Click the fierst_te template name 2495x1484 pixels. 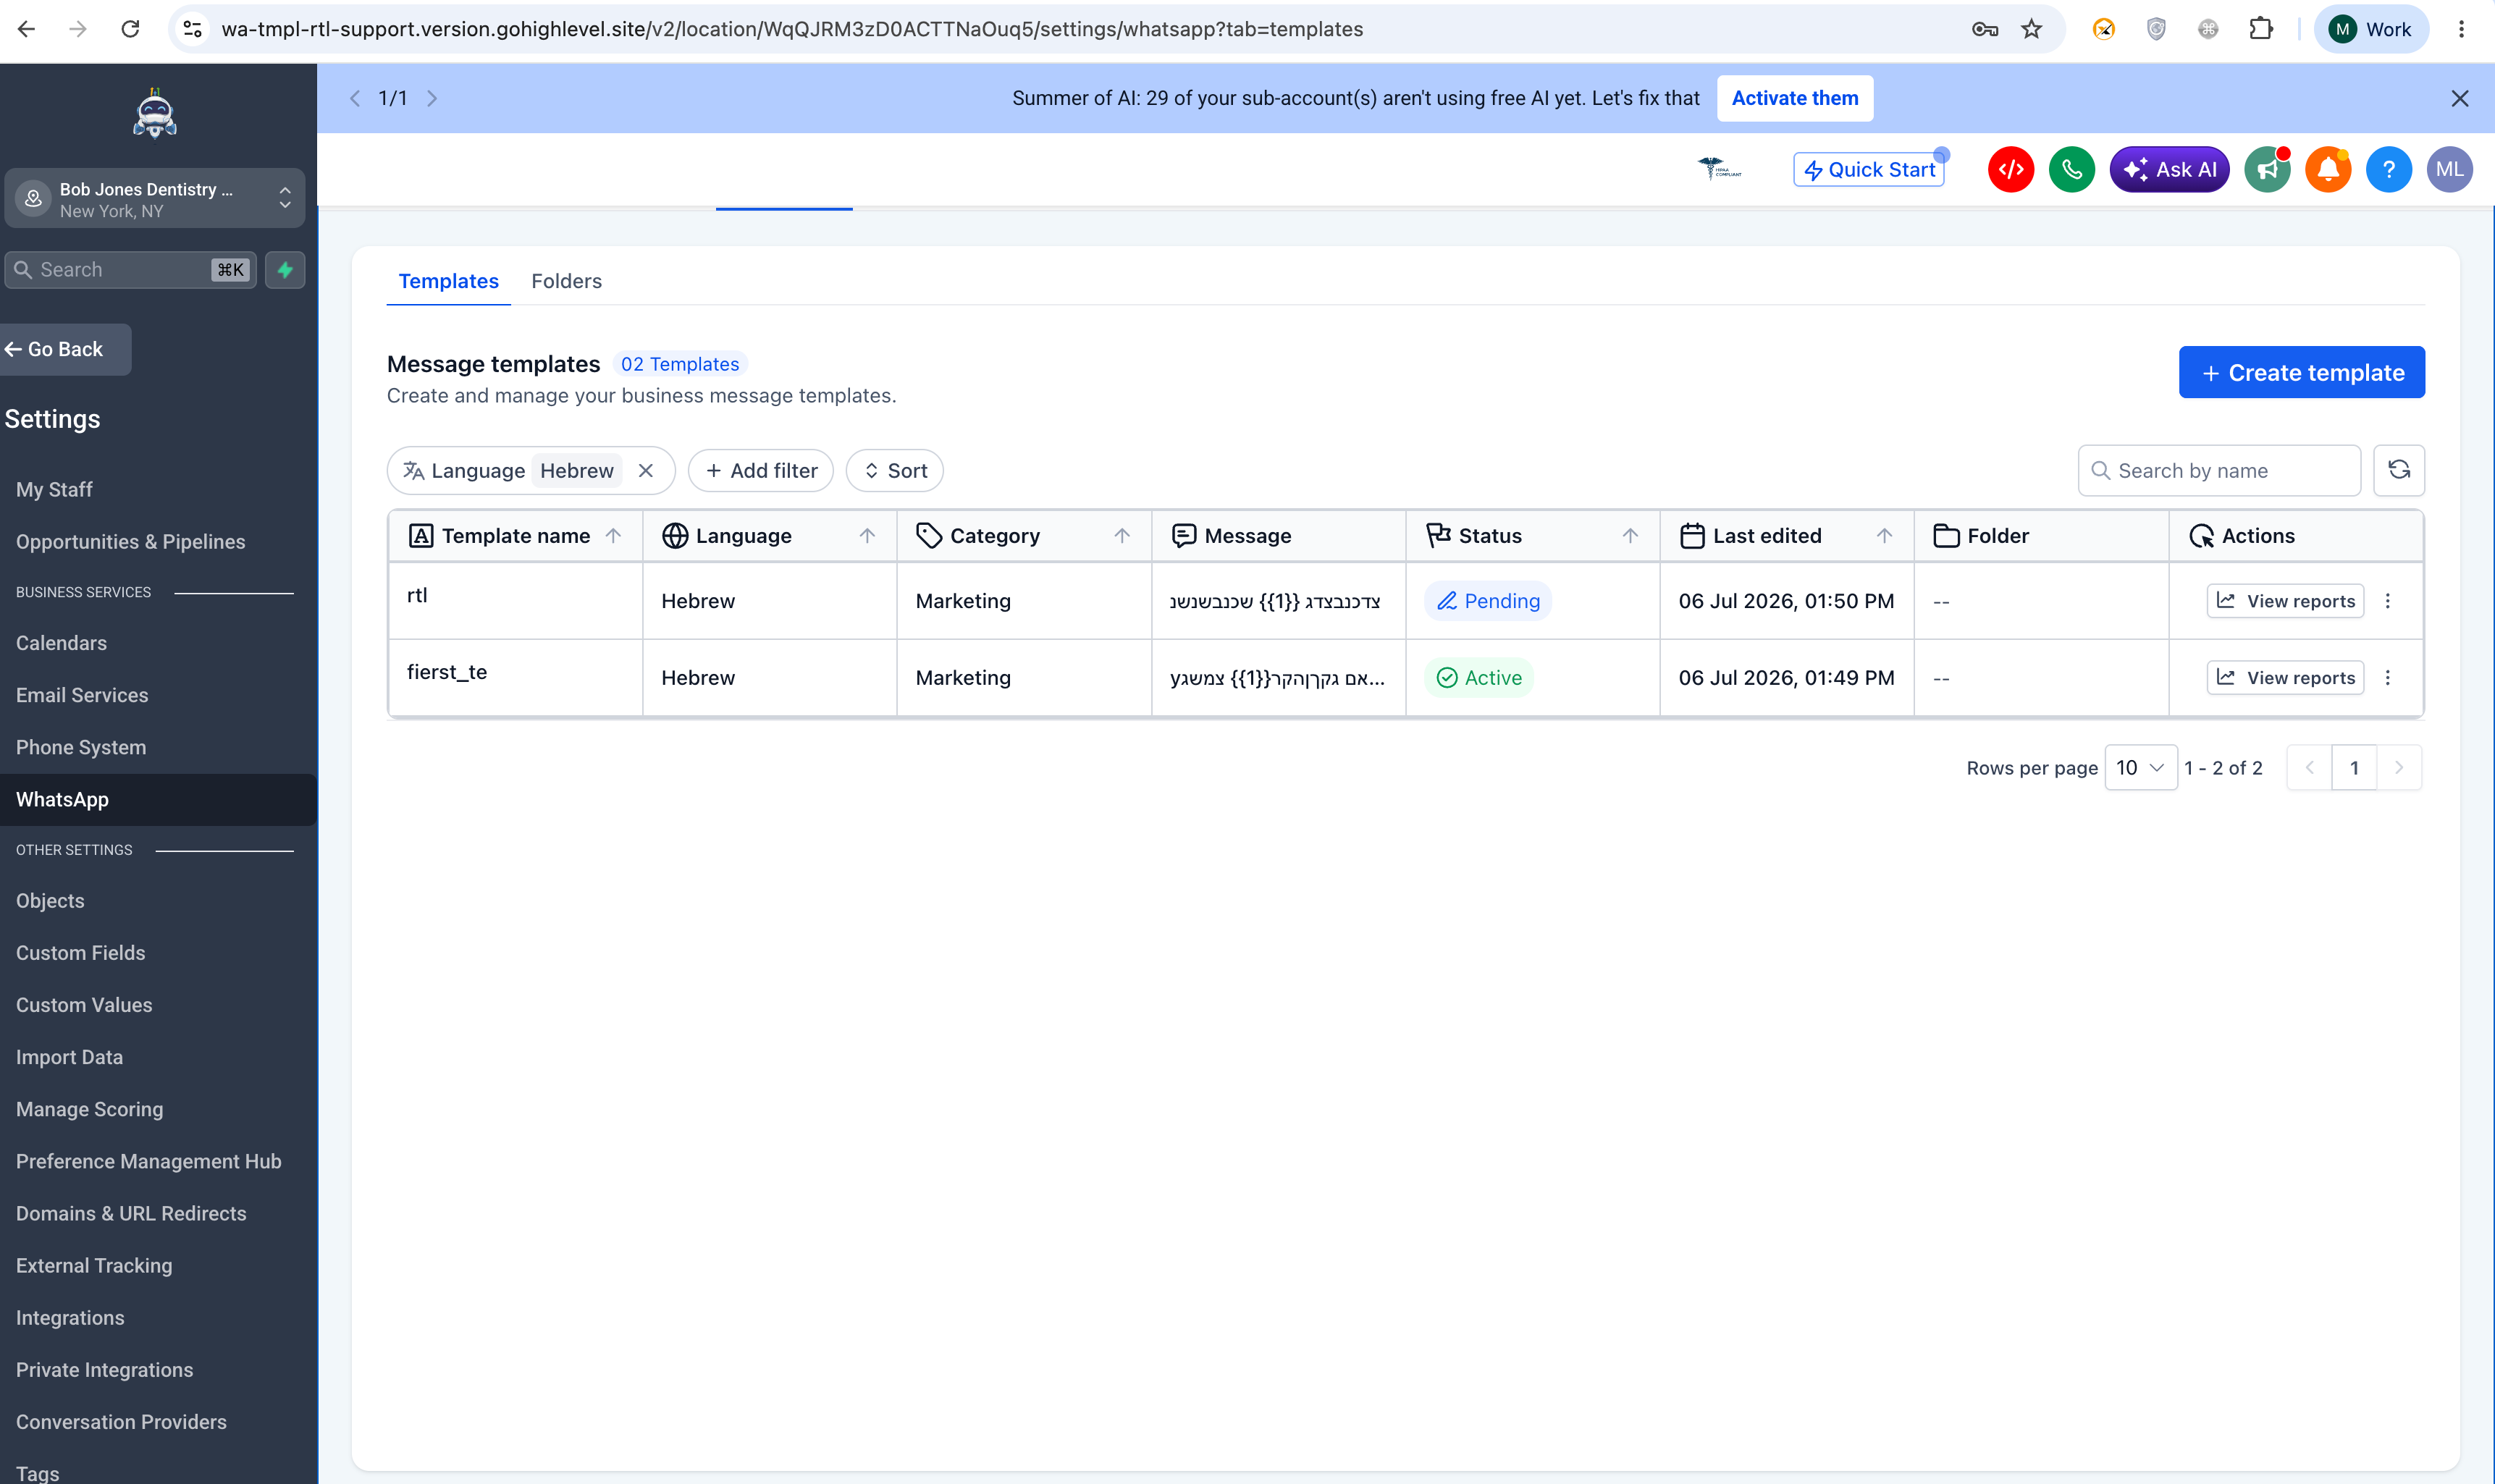click(x=446, y=672)
